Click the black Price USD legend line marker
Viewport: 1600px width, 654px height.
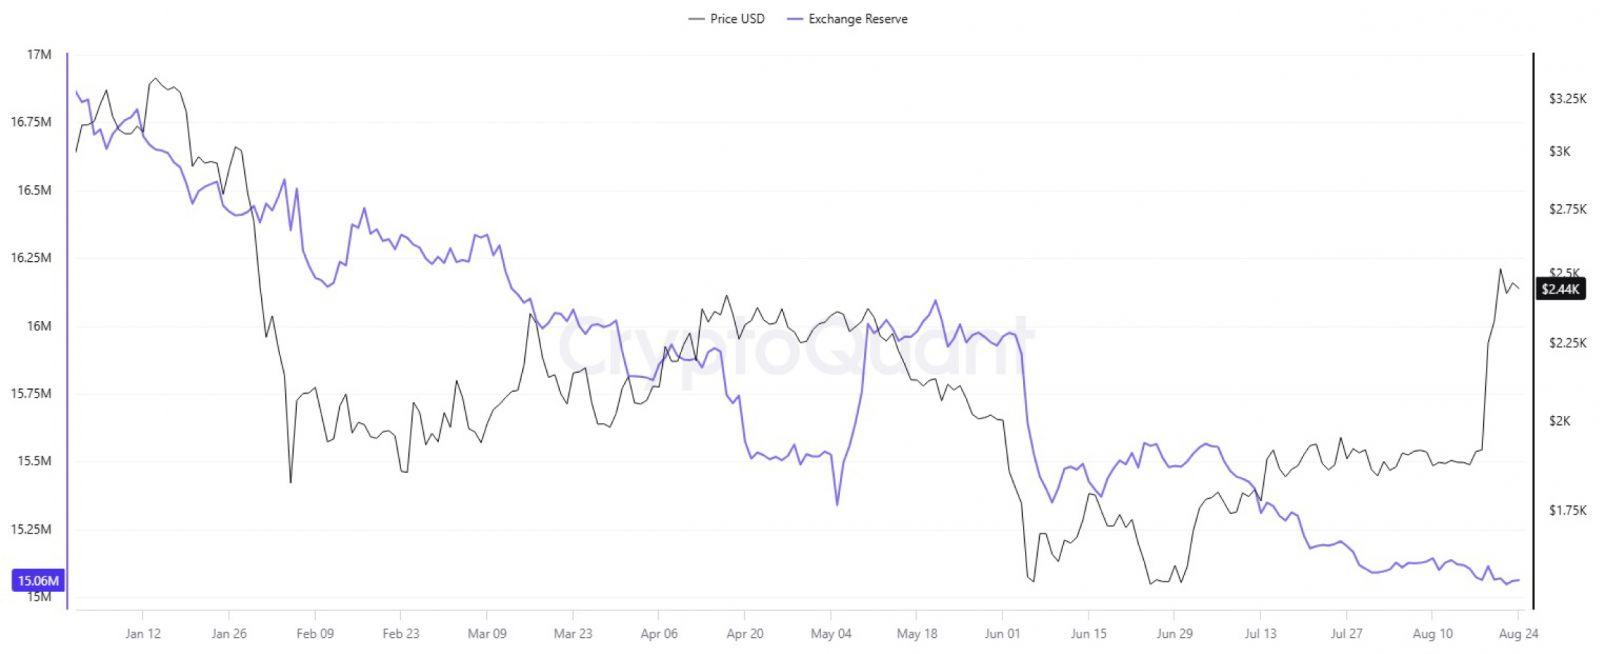coord(696,19)
